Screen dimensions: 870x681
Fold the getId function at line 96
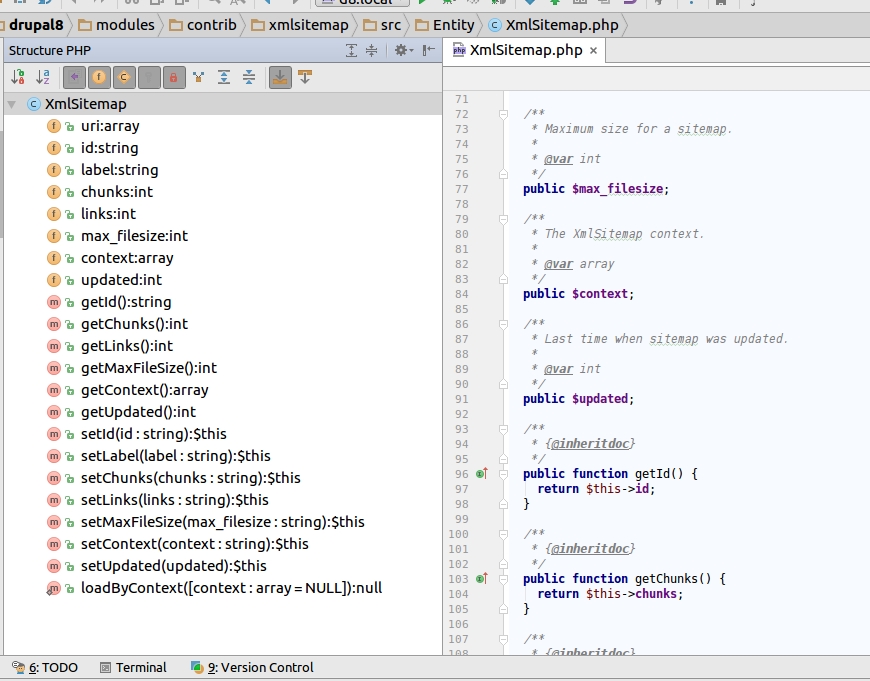[503, 474]
